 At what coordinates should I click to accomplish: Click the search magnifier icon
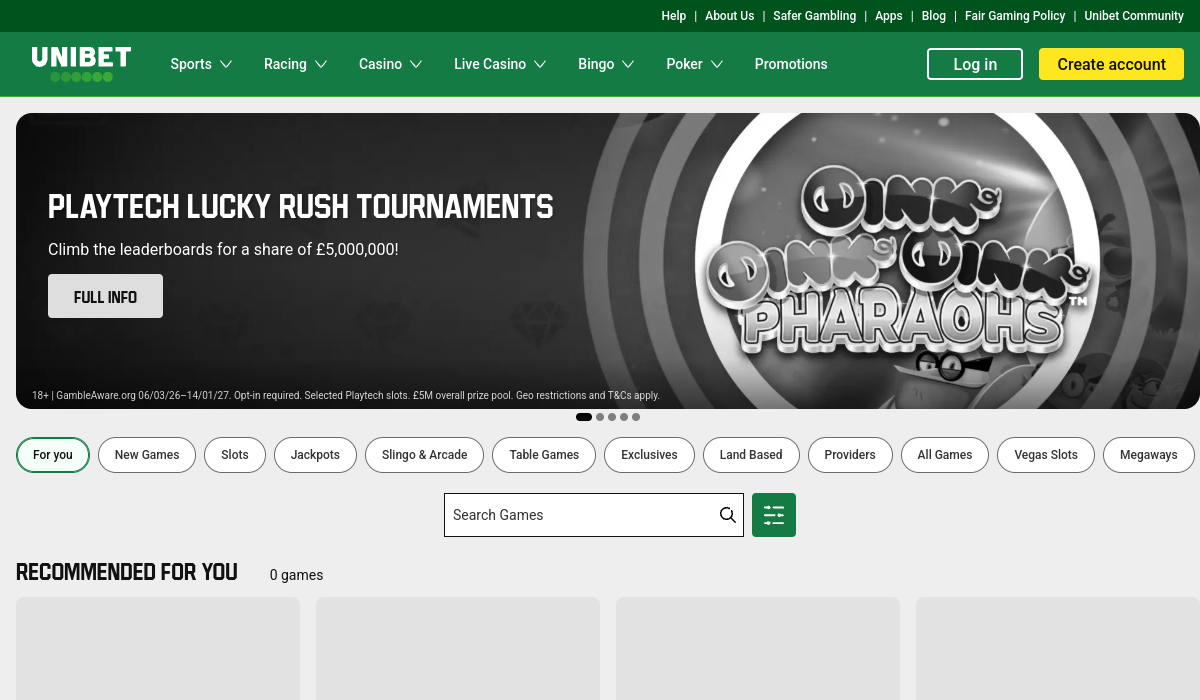click(728, 515)
